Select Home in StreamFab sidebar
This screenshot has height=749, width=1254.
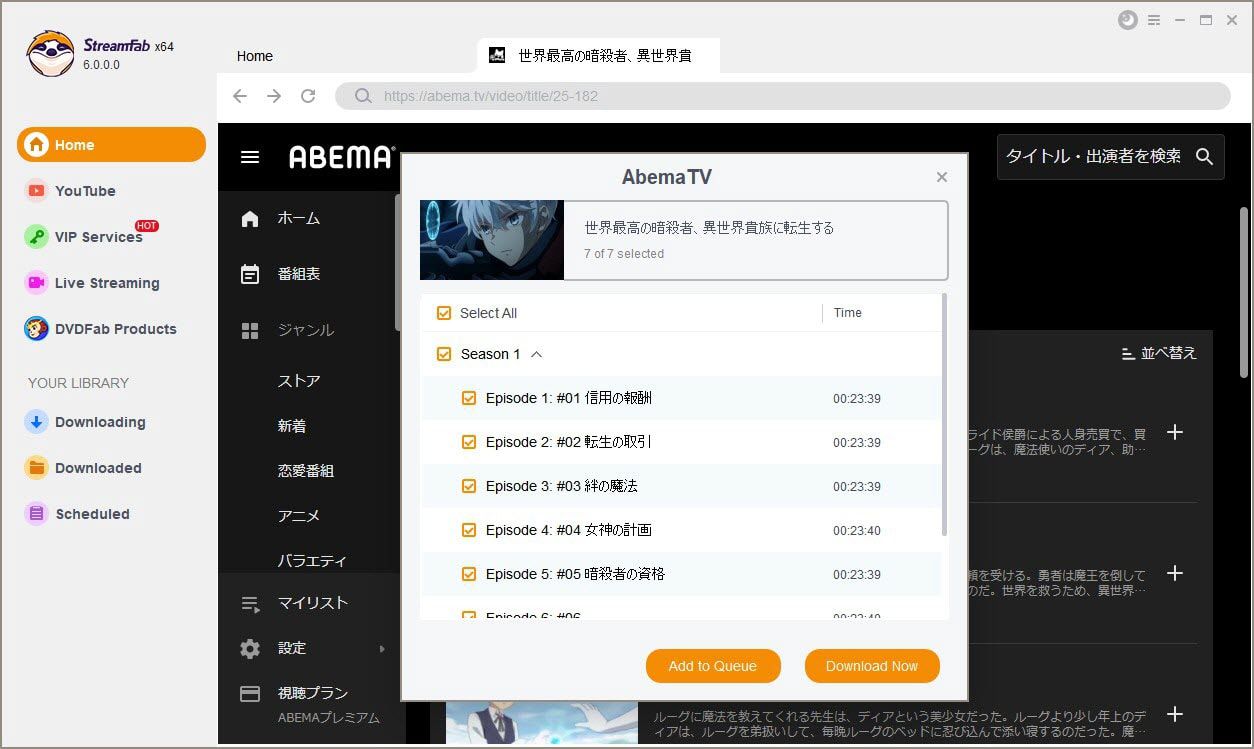point(111,145)
